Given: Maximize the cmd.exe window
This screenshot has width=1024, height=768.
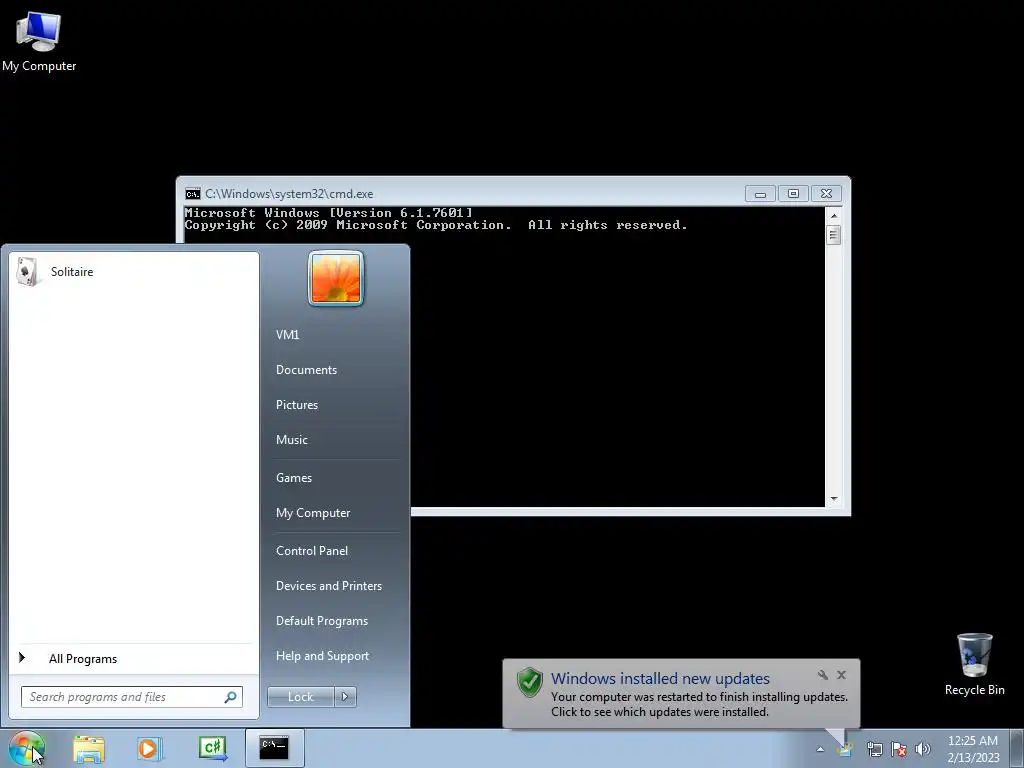Looking at the screenshot, I should [x=793, y=194].
